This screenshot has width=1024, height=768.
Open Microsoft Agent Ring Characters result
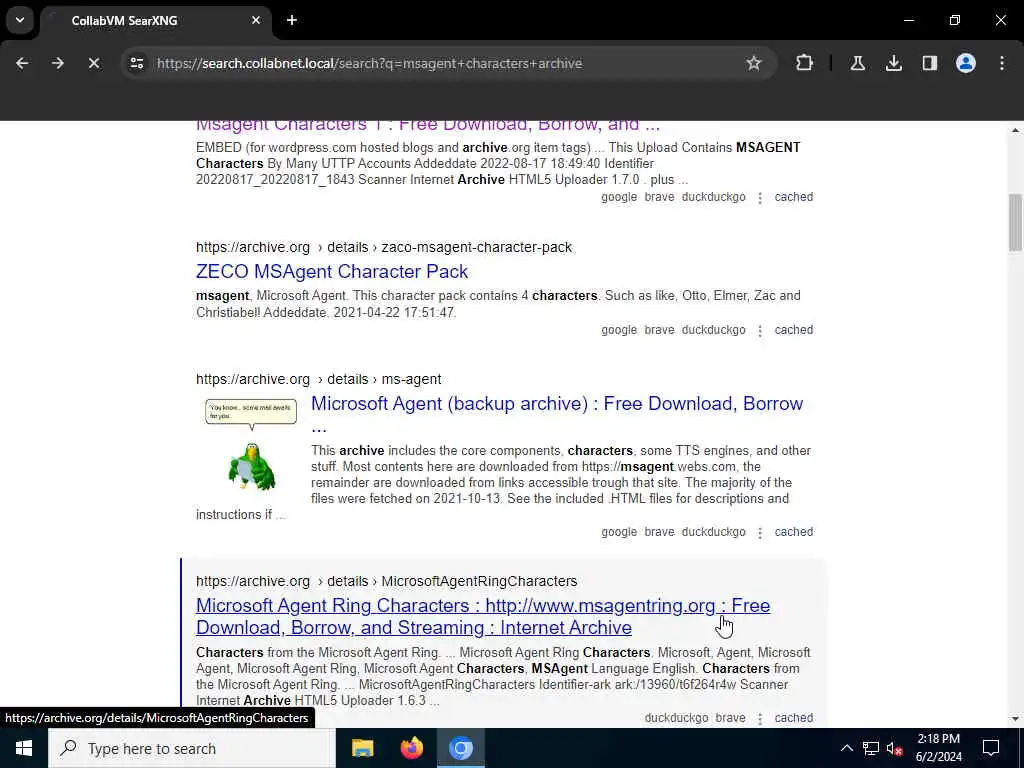tap(483, 616)
